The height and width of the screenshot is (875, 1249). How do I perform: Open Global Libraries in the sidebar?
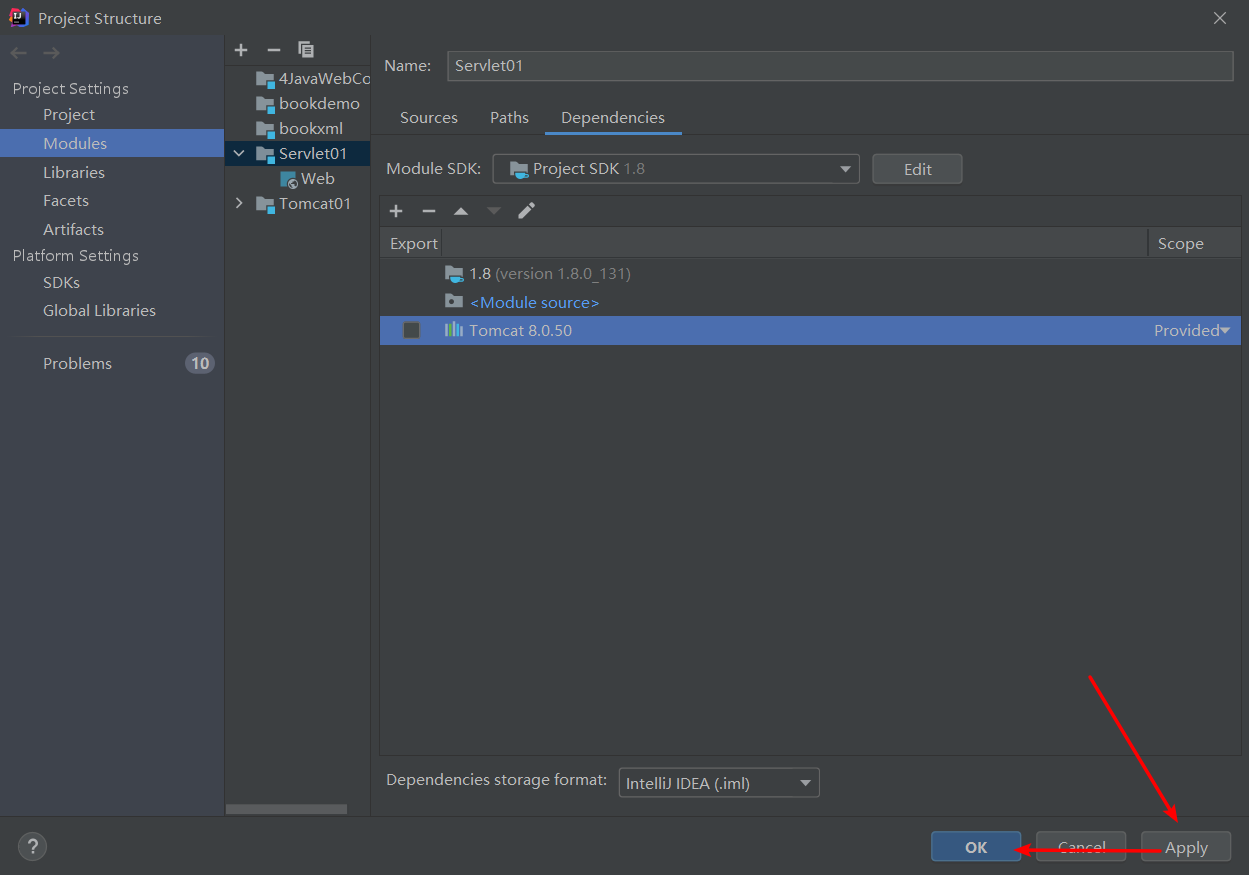pyautogui.click(x=99, y=311)
